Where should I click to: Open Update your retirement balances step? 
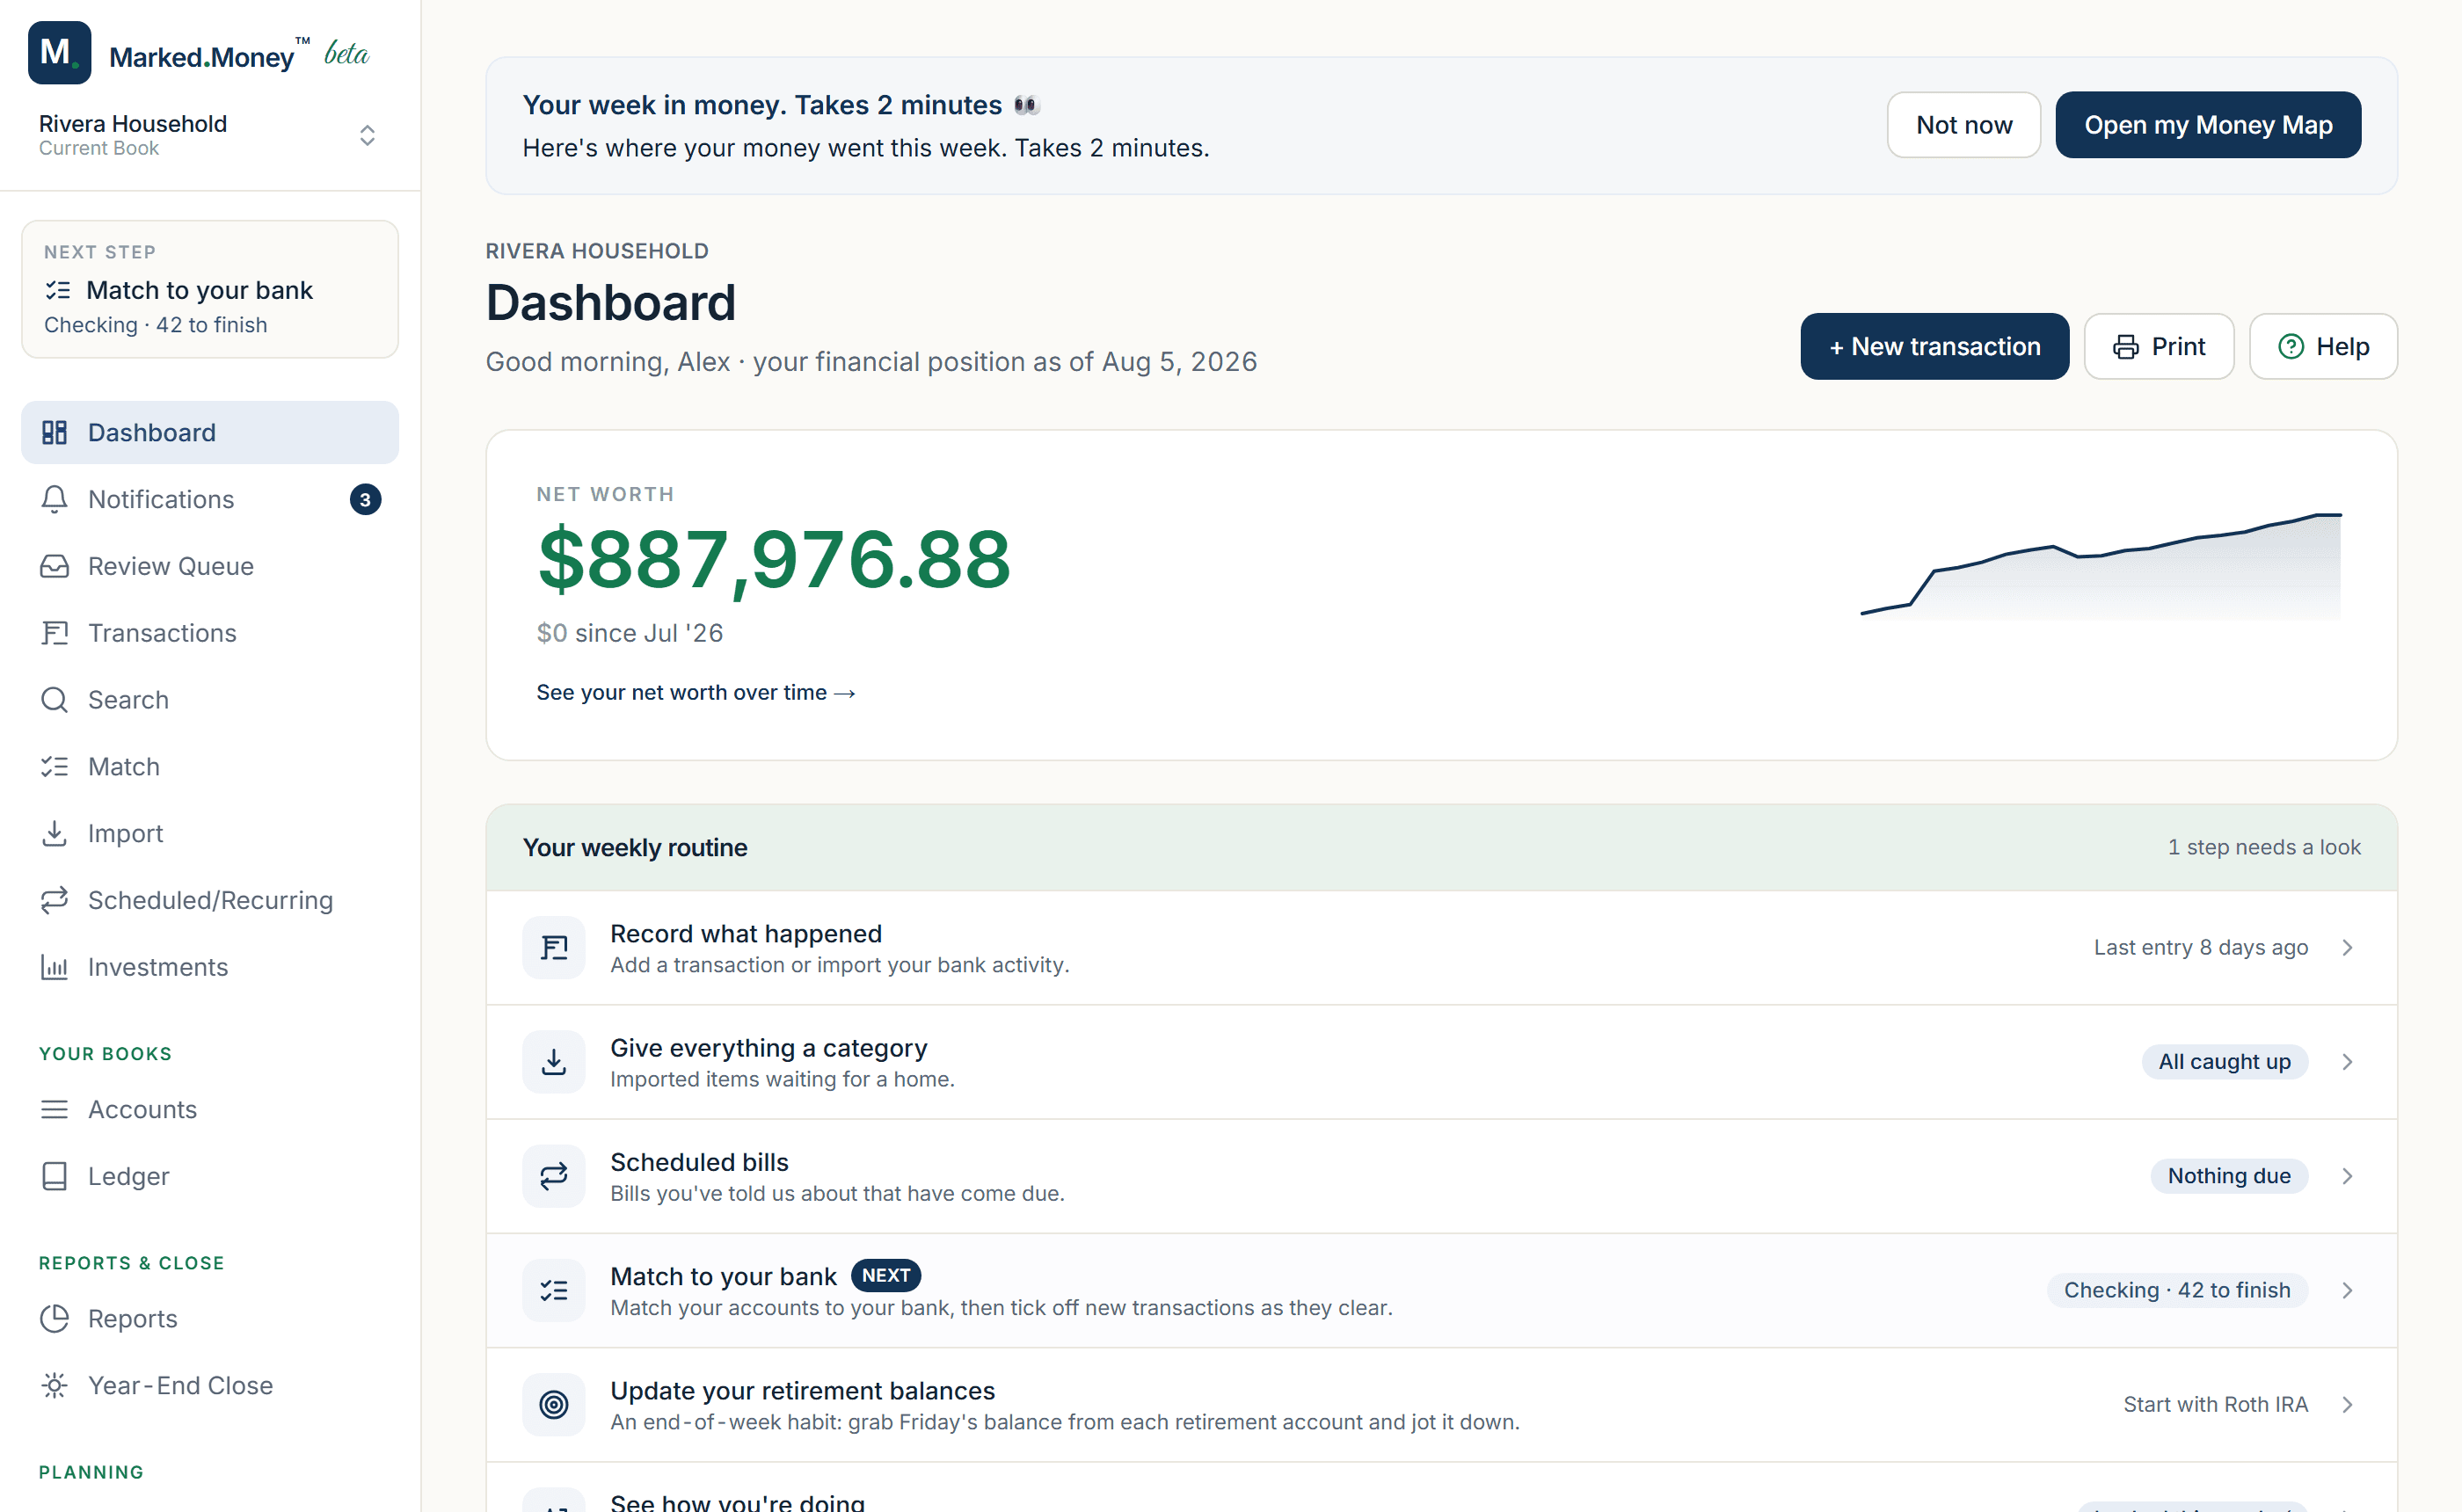[1440, 1404]
